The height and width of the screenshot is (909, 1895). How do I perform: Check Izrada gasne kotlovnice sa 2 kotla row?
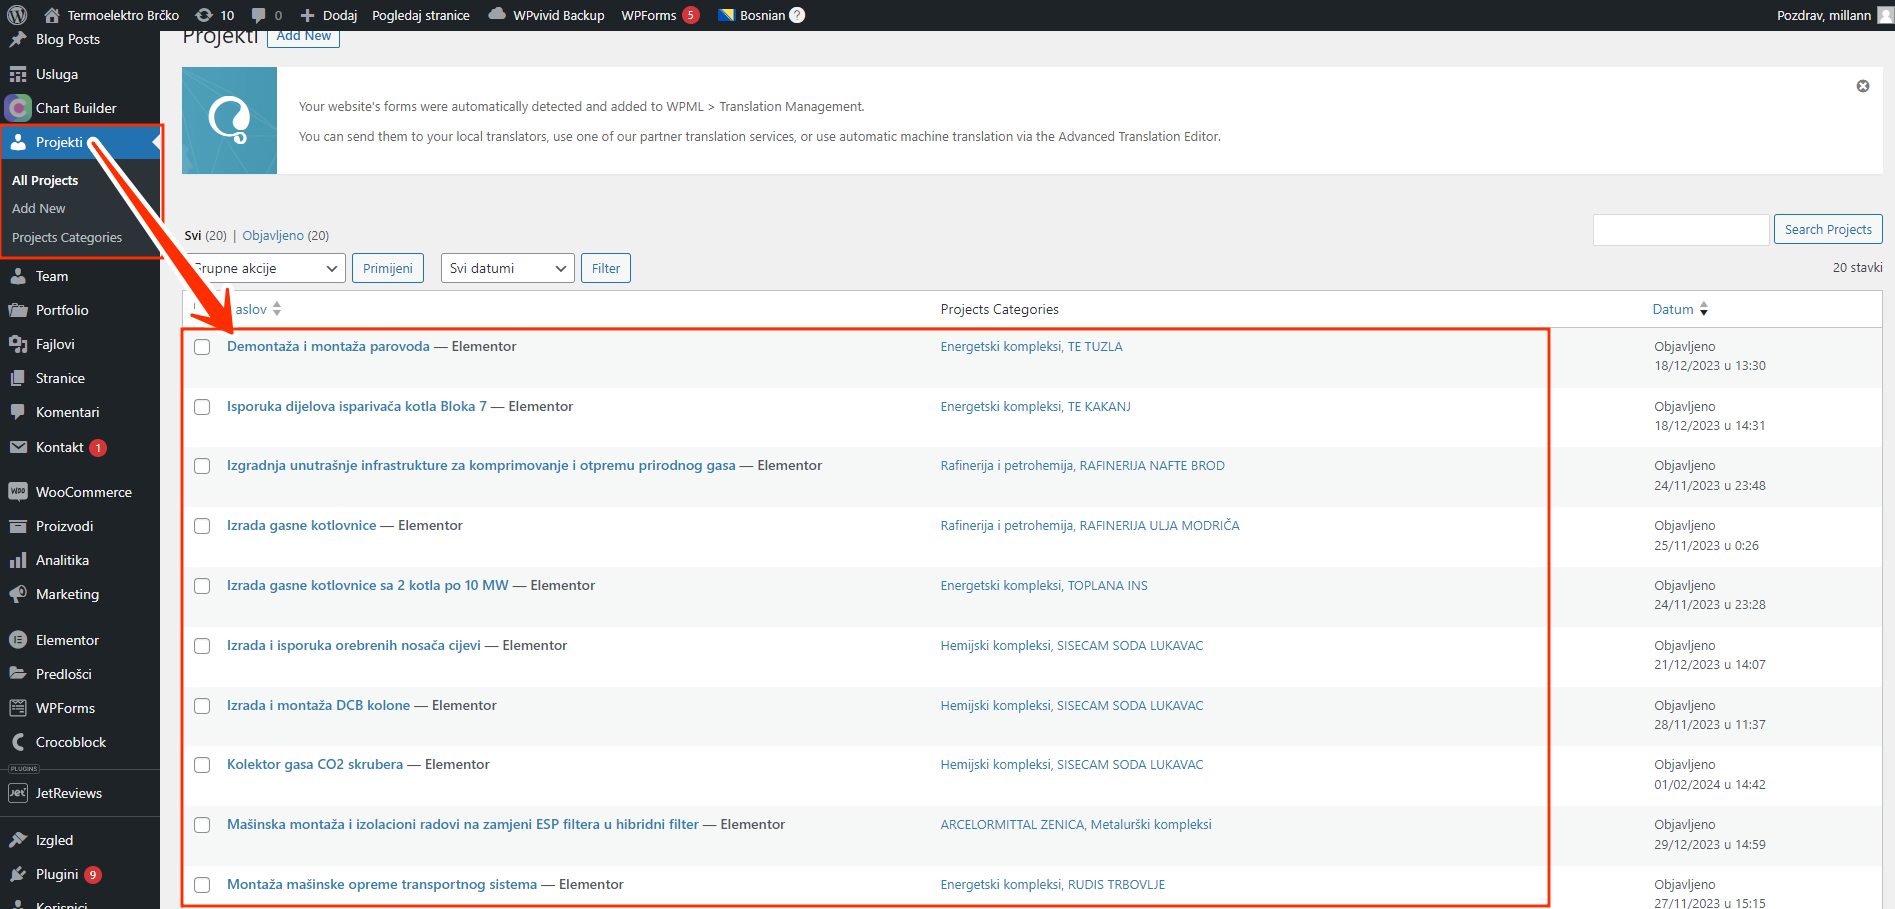(202, 586)
